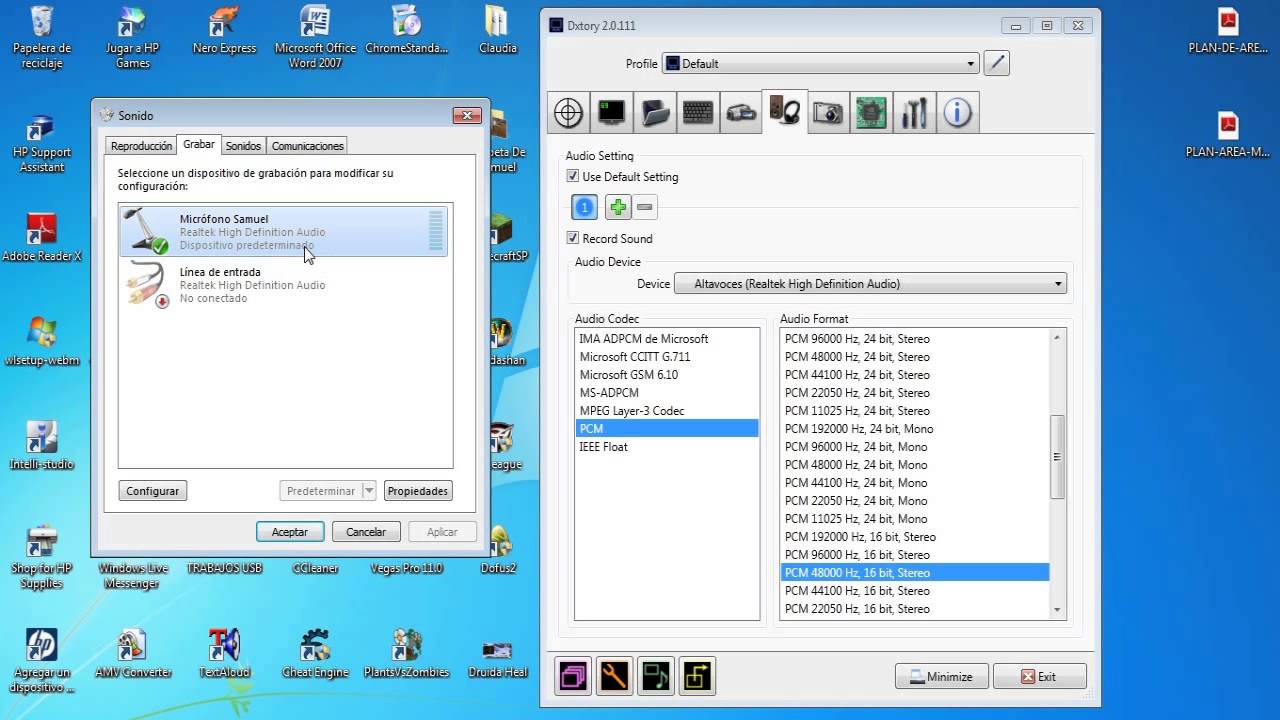Switch to Grabar tab in Sonido
The width and height of the screenshot is (1280, 720).
(x=199, y=144)
